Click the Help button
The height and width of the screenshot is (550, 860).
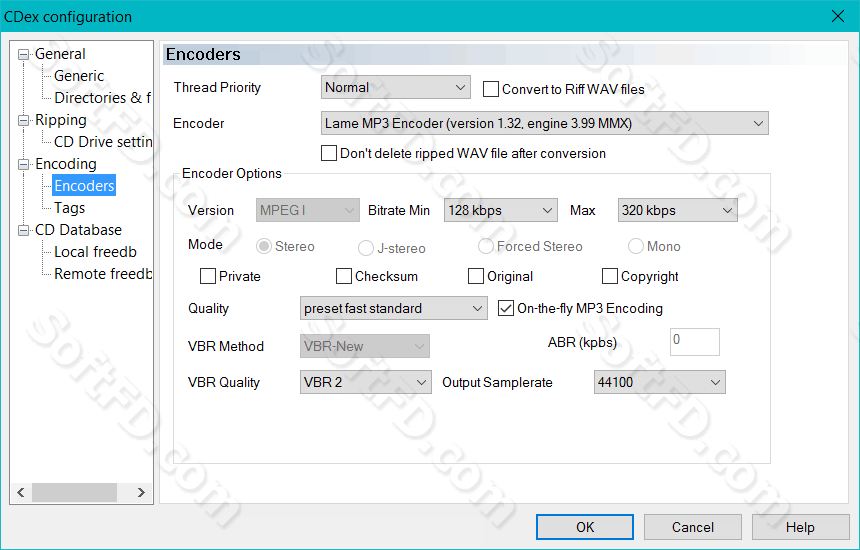click(800, 527)
